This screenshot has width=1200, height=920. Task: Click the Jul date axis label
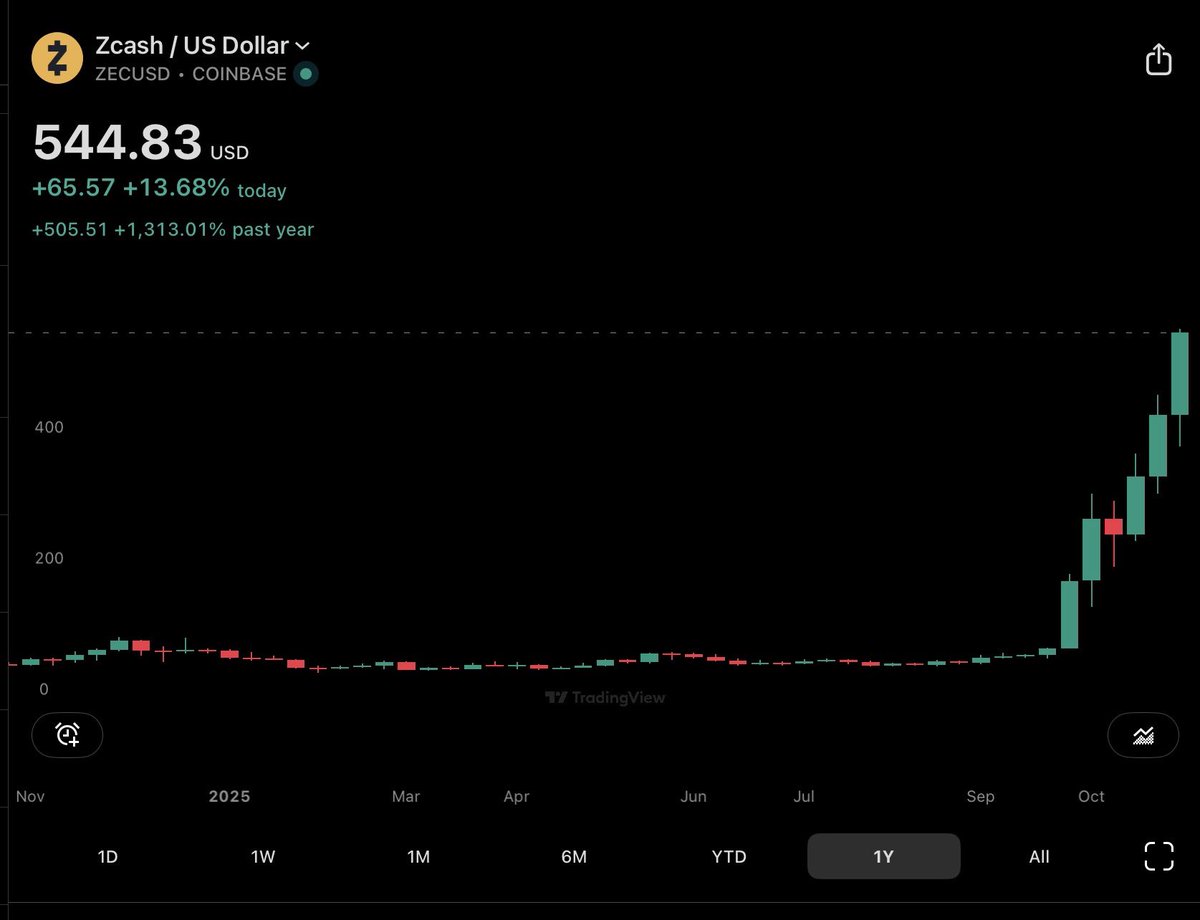803,797
